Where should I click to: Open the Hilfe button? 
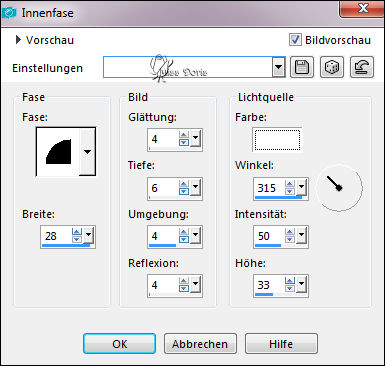click(x=281, y=344)
